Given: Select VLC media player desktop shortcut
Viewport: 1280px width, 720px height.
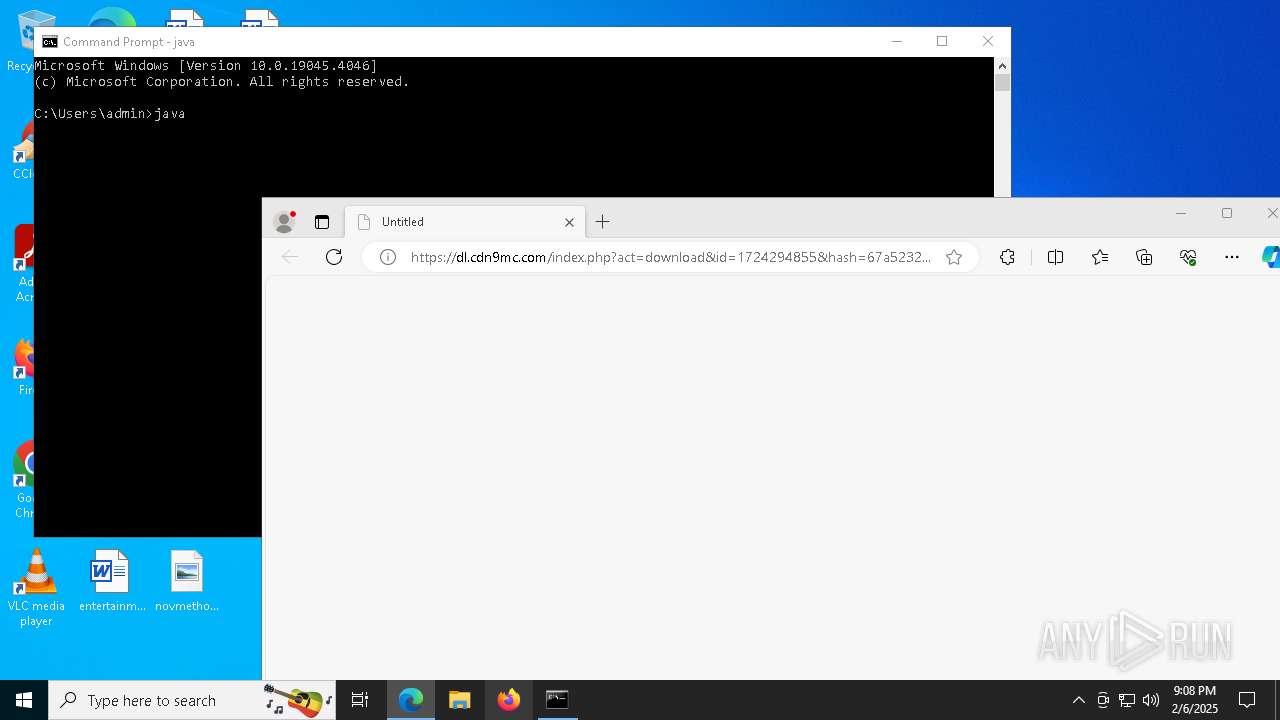Looking at the screenshot, I should point(36,589).
